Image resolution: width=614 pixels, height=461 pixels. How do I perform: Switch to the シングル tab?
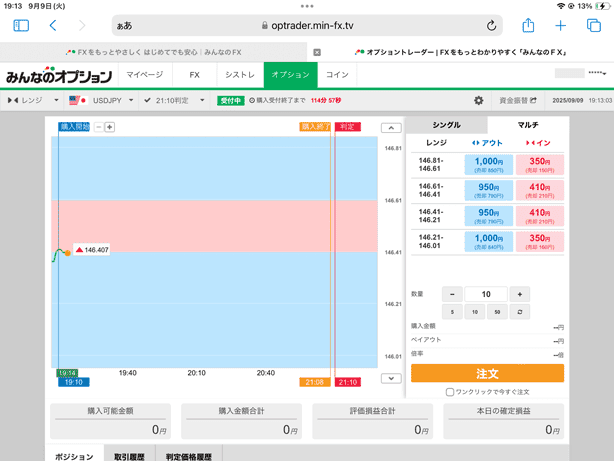click(447, 125)
